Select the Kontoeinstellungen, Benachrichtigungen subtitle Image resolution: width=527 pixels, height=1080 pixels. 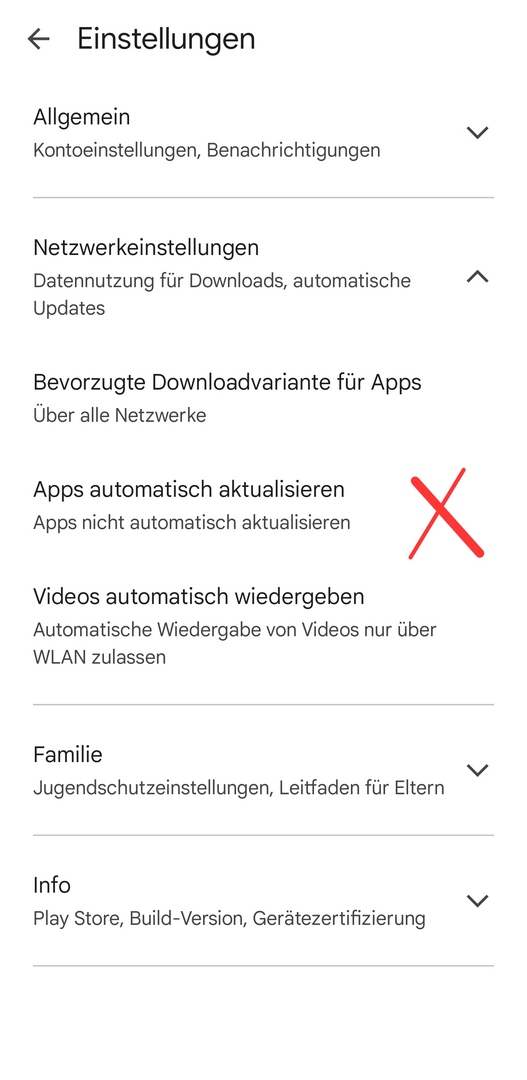(207, 150)
